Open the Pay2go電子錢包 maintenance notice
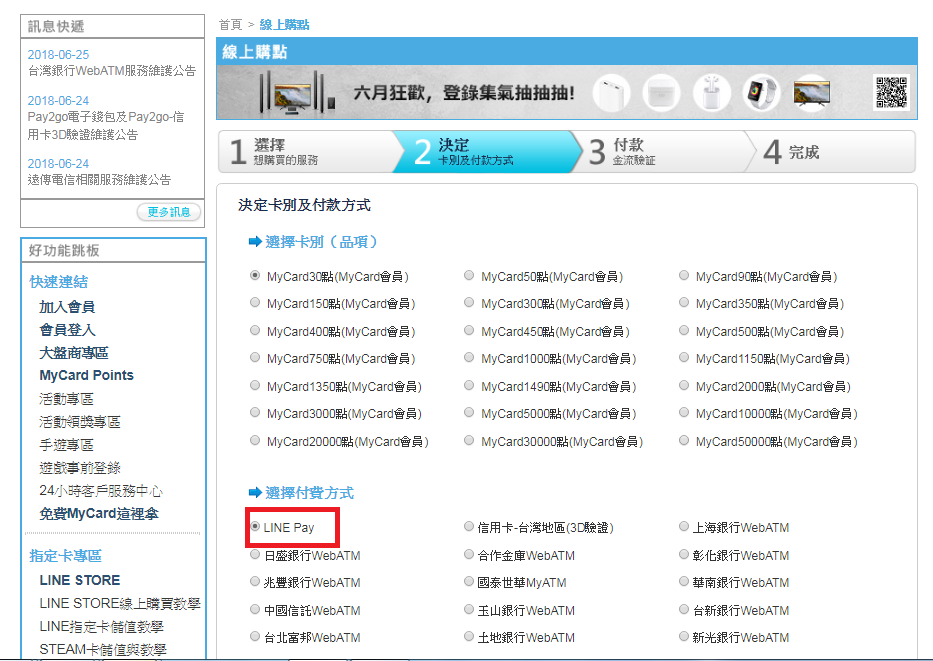The image size is (933, 661). pos(106,126)
